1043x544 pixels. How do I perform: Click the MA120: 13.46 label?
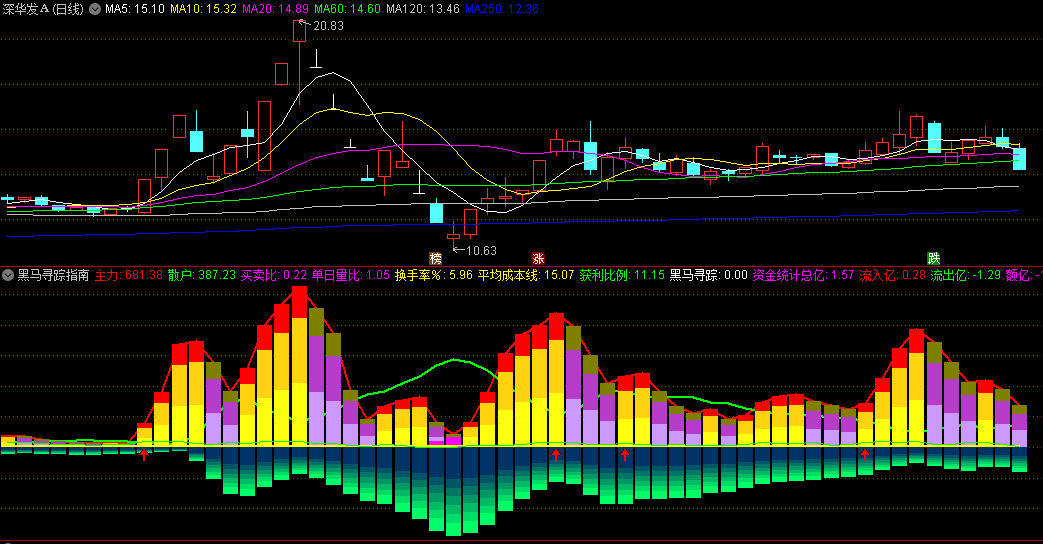423,9
